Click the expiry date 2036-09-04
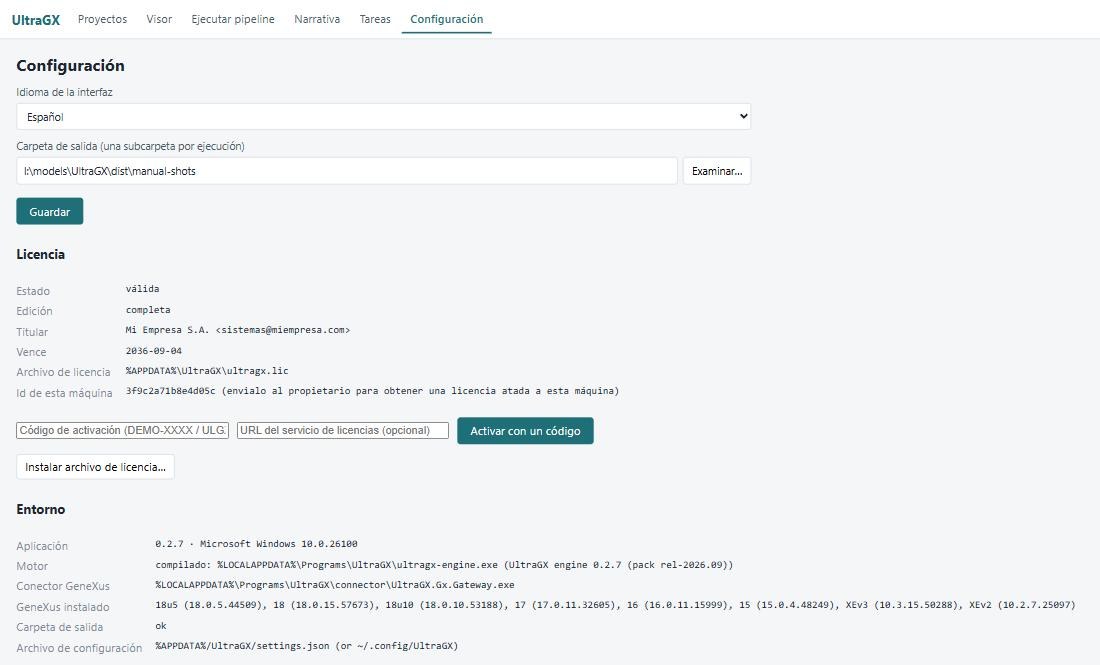Screen dimensions: 1100x665 (154, 351)
